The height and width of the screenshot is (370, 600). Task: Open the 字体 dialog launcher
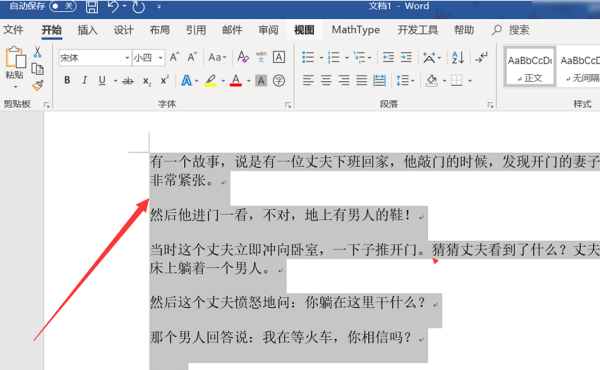[x=288, y=105]
